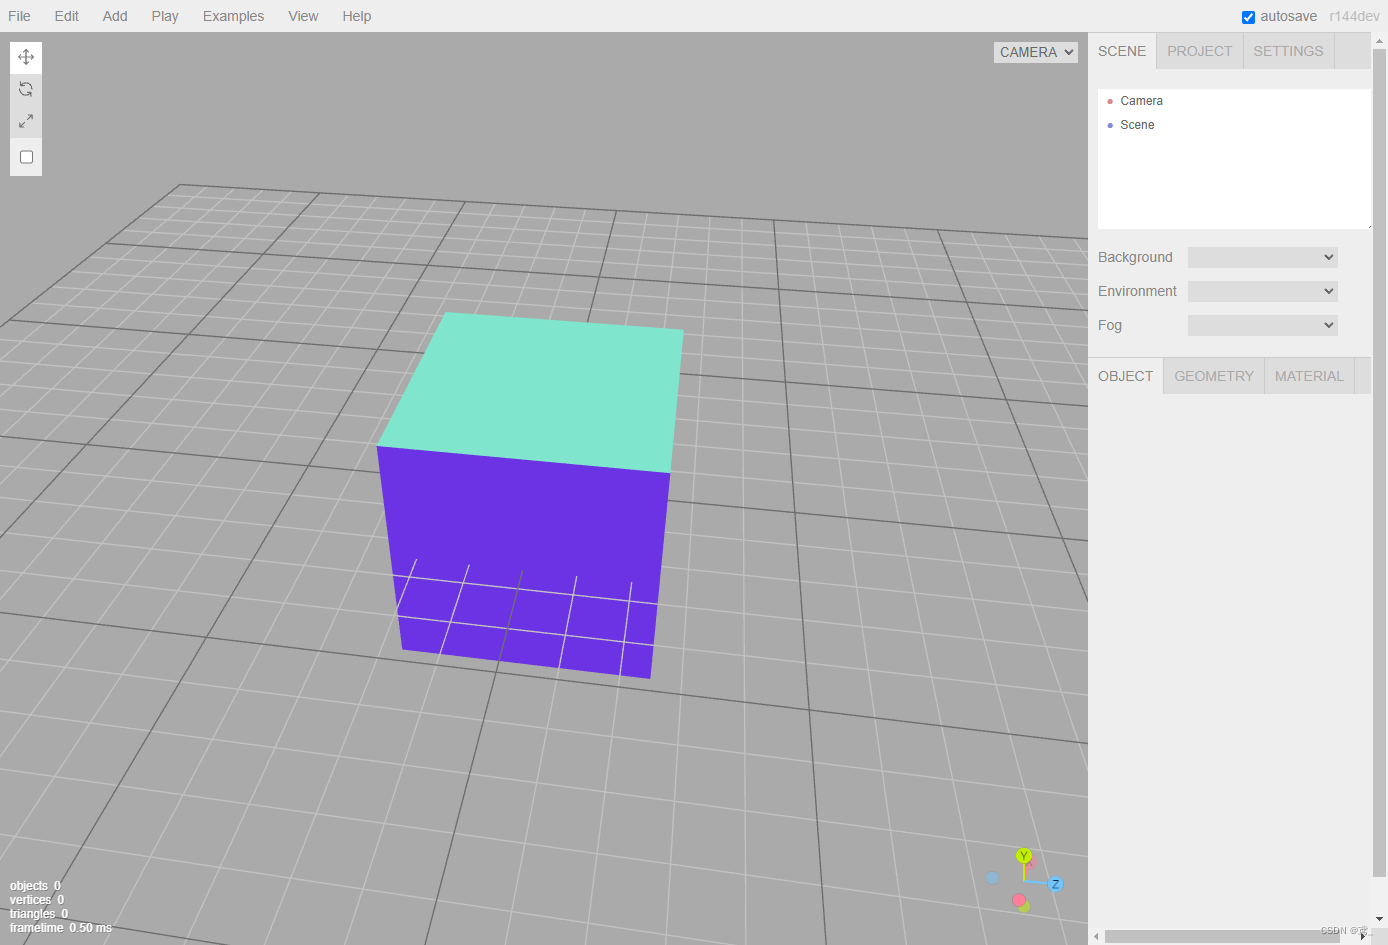
Task: Open the Environment dropdown
Action: click(x=1262, y=291)
